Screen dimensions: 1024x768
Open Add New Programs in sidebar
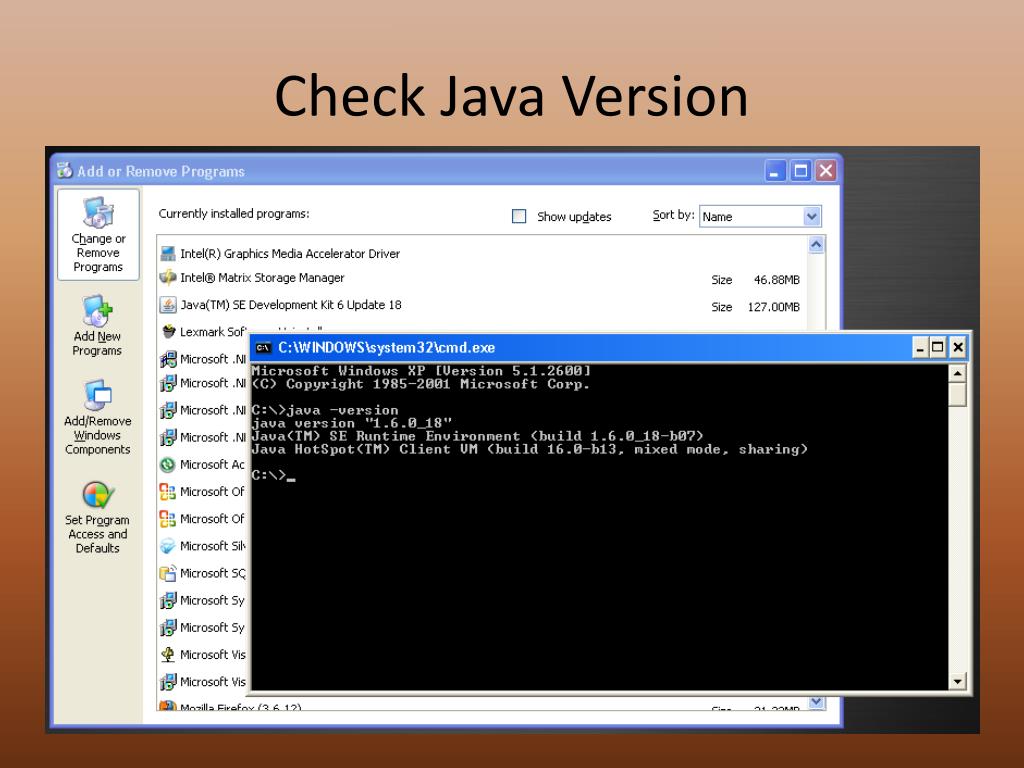click(x=97, y=313)
